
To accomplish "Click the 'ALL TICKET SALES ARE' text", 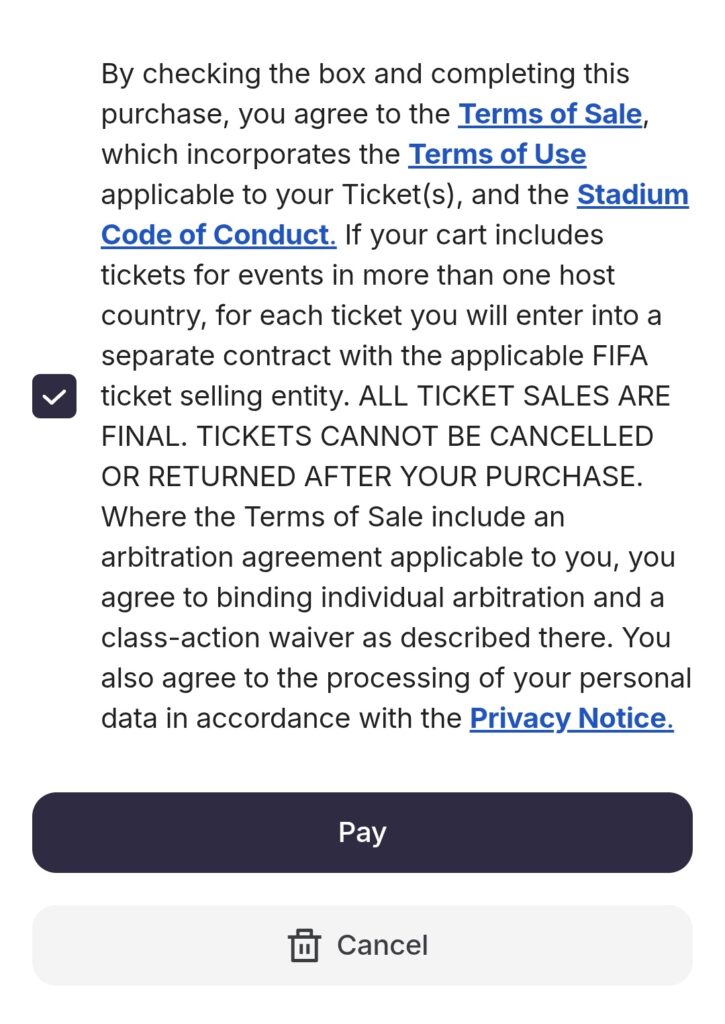I will pyautogui.click(x=514, y=396).
